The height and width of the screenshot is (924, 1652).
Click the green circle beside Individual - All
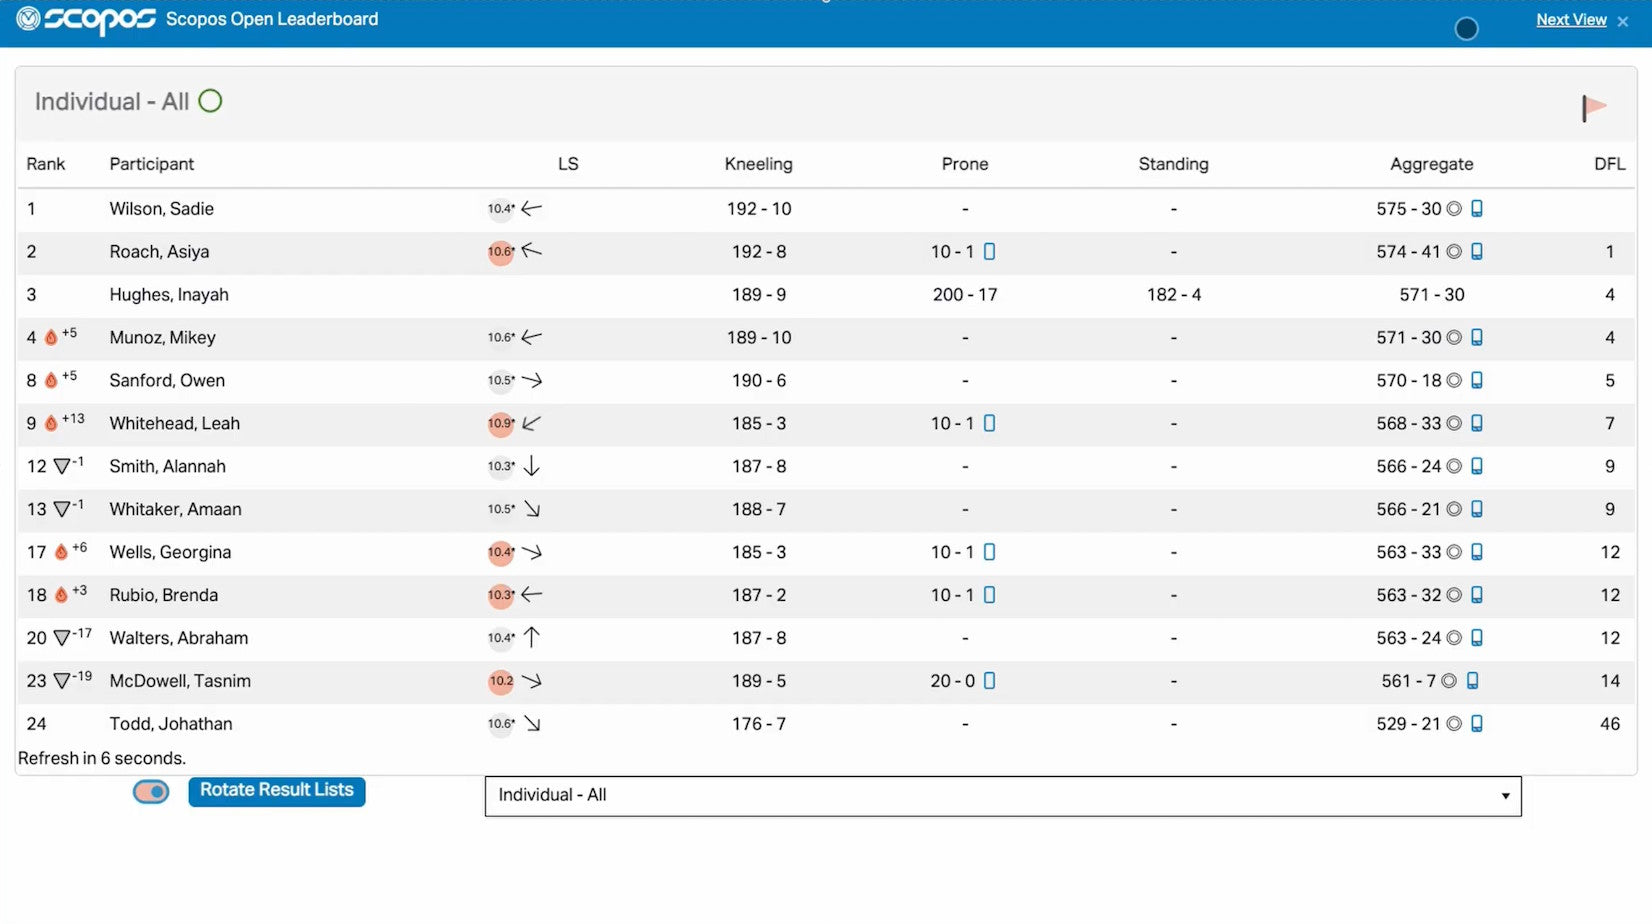click(210, 101)
